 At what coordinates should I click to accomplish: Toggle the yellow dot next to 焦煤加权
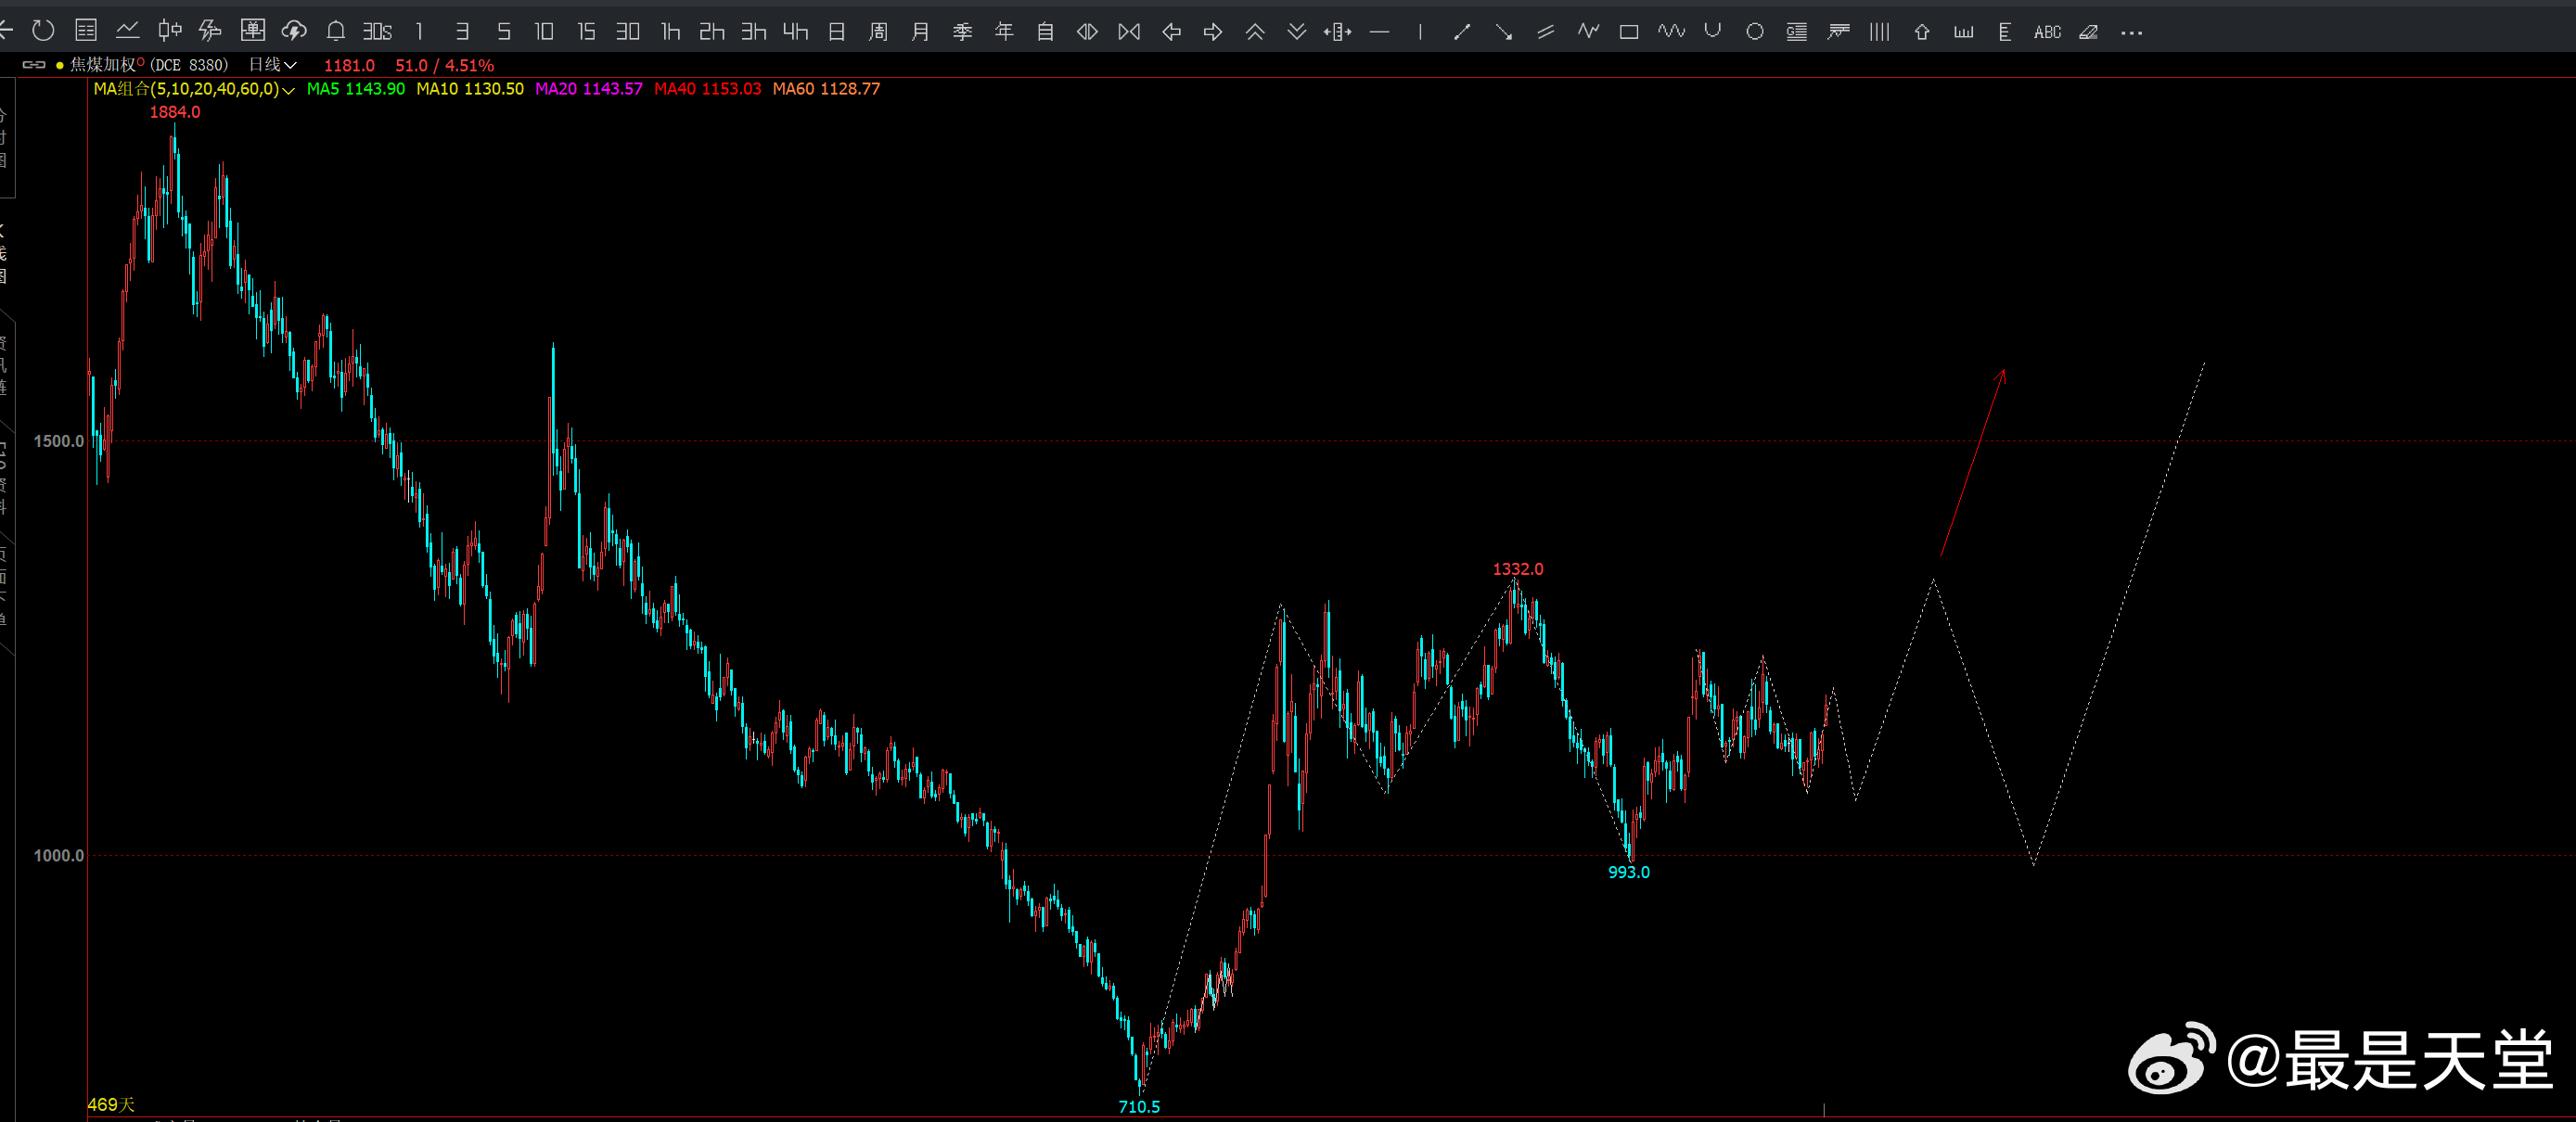pyautogui.click(x=60, y=65)
